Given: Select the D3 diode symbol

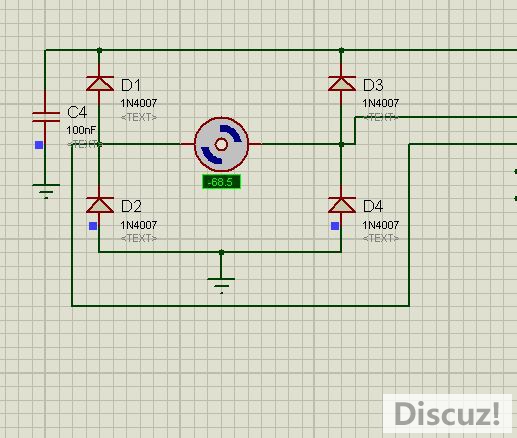Looking at the screenshot, I should 342,83.
